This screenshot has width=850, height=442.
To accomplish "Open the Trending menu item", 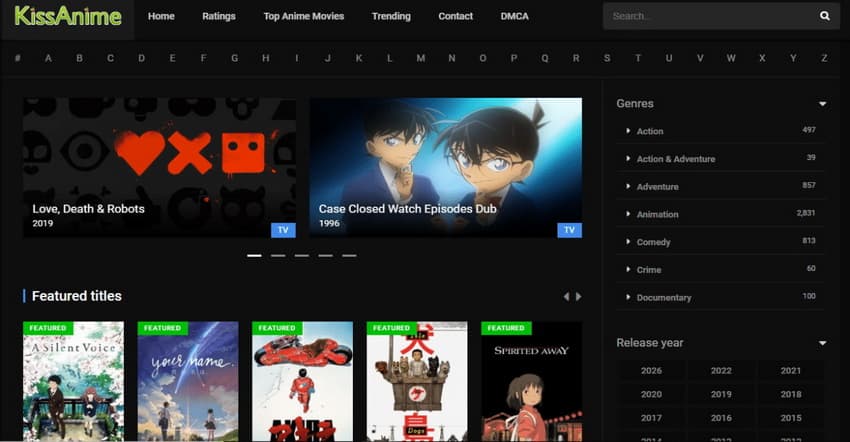I will (391, 17).
